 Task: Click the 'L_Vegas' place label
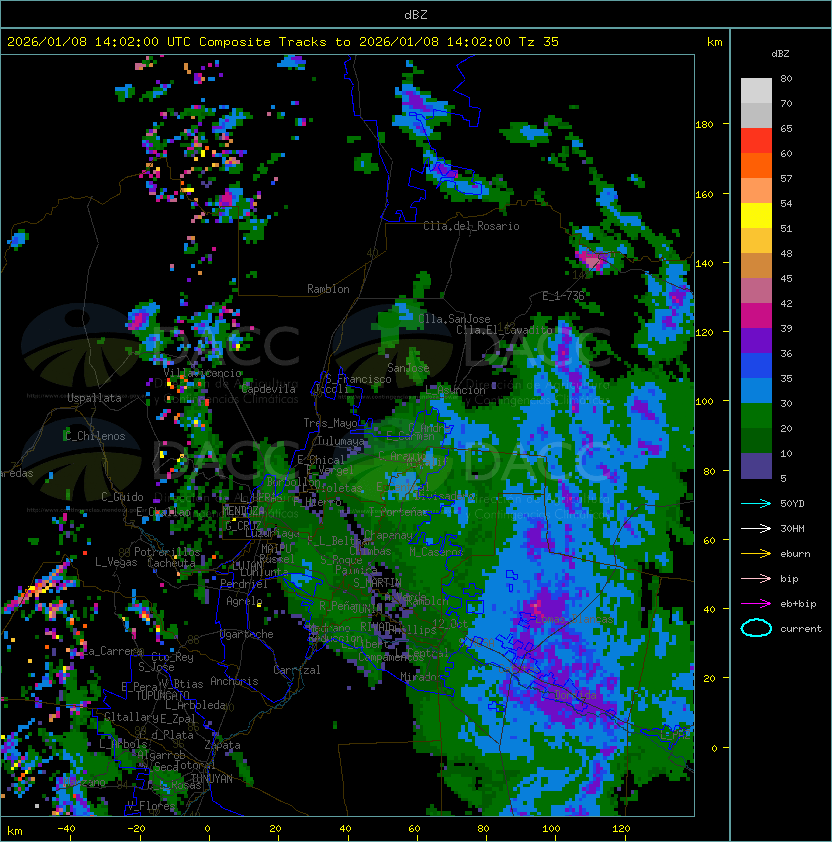point(116,562)
